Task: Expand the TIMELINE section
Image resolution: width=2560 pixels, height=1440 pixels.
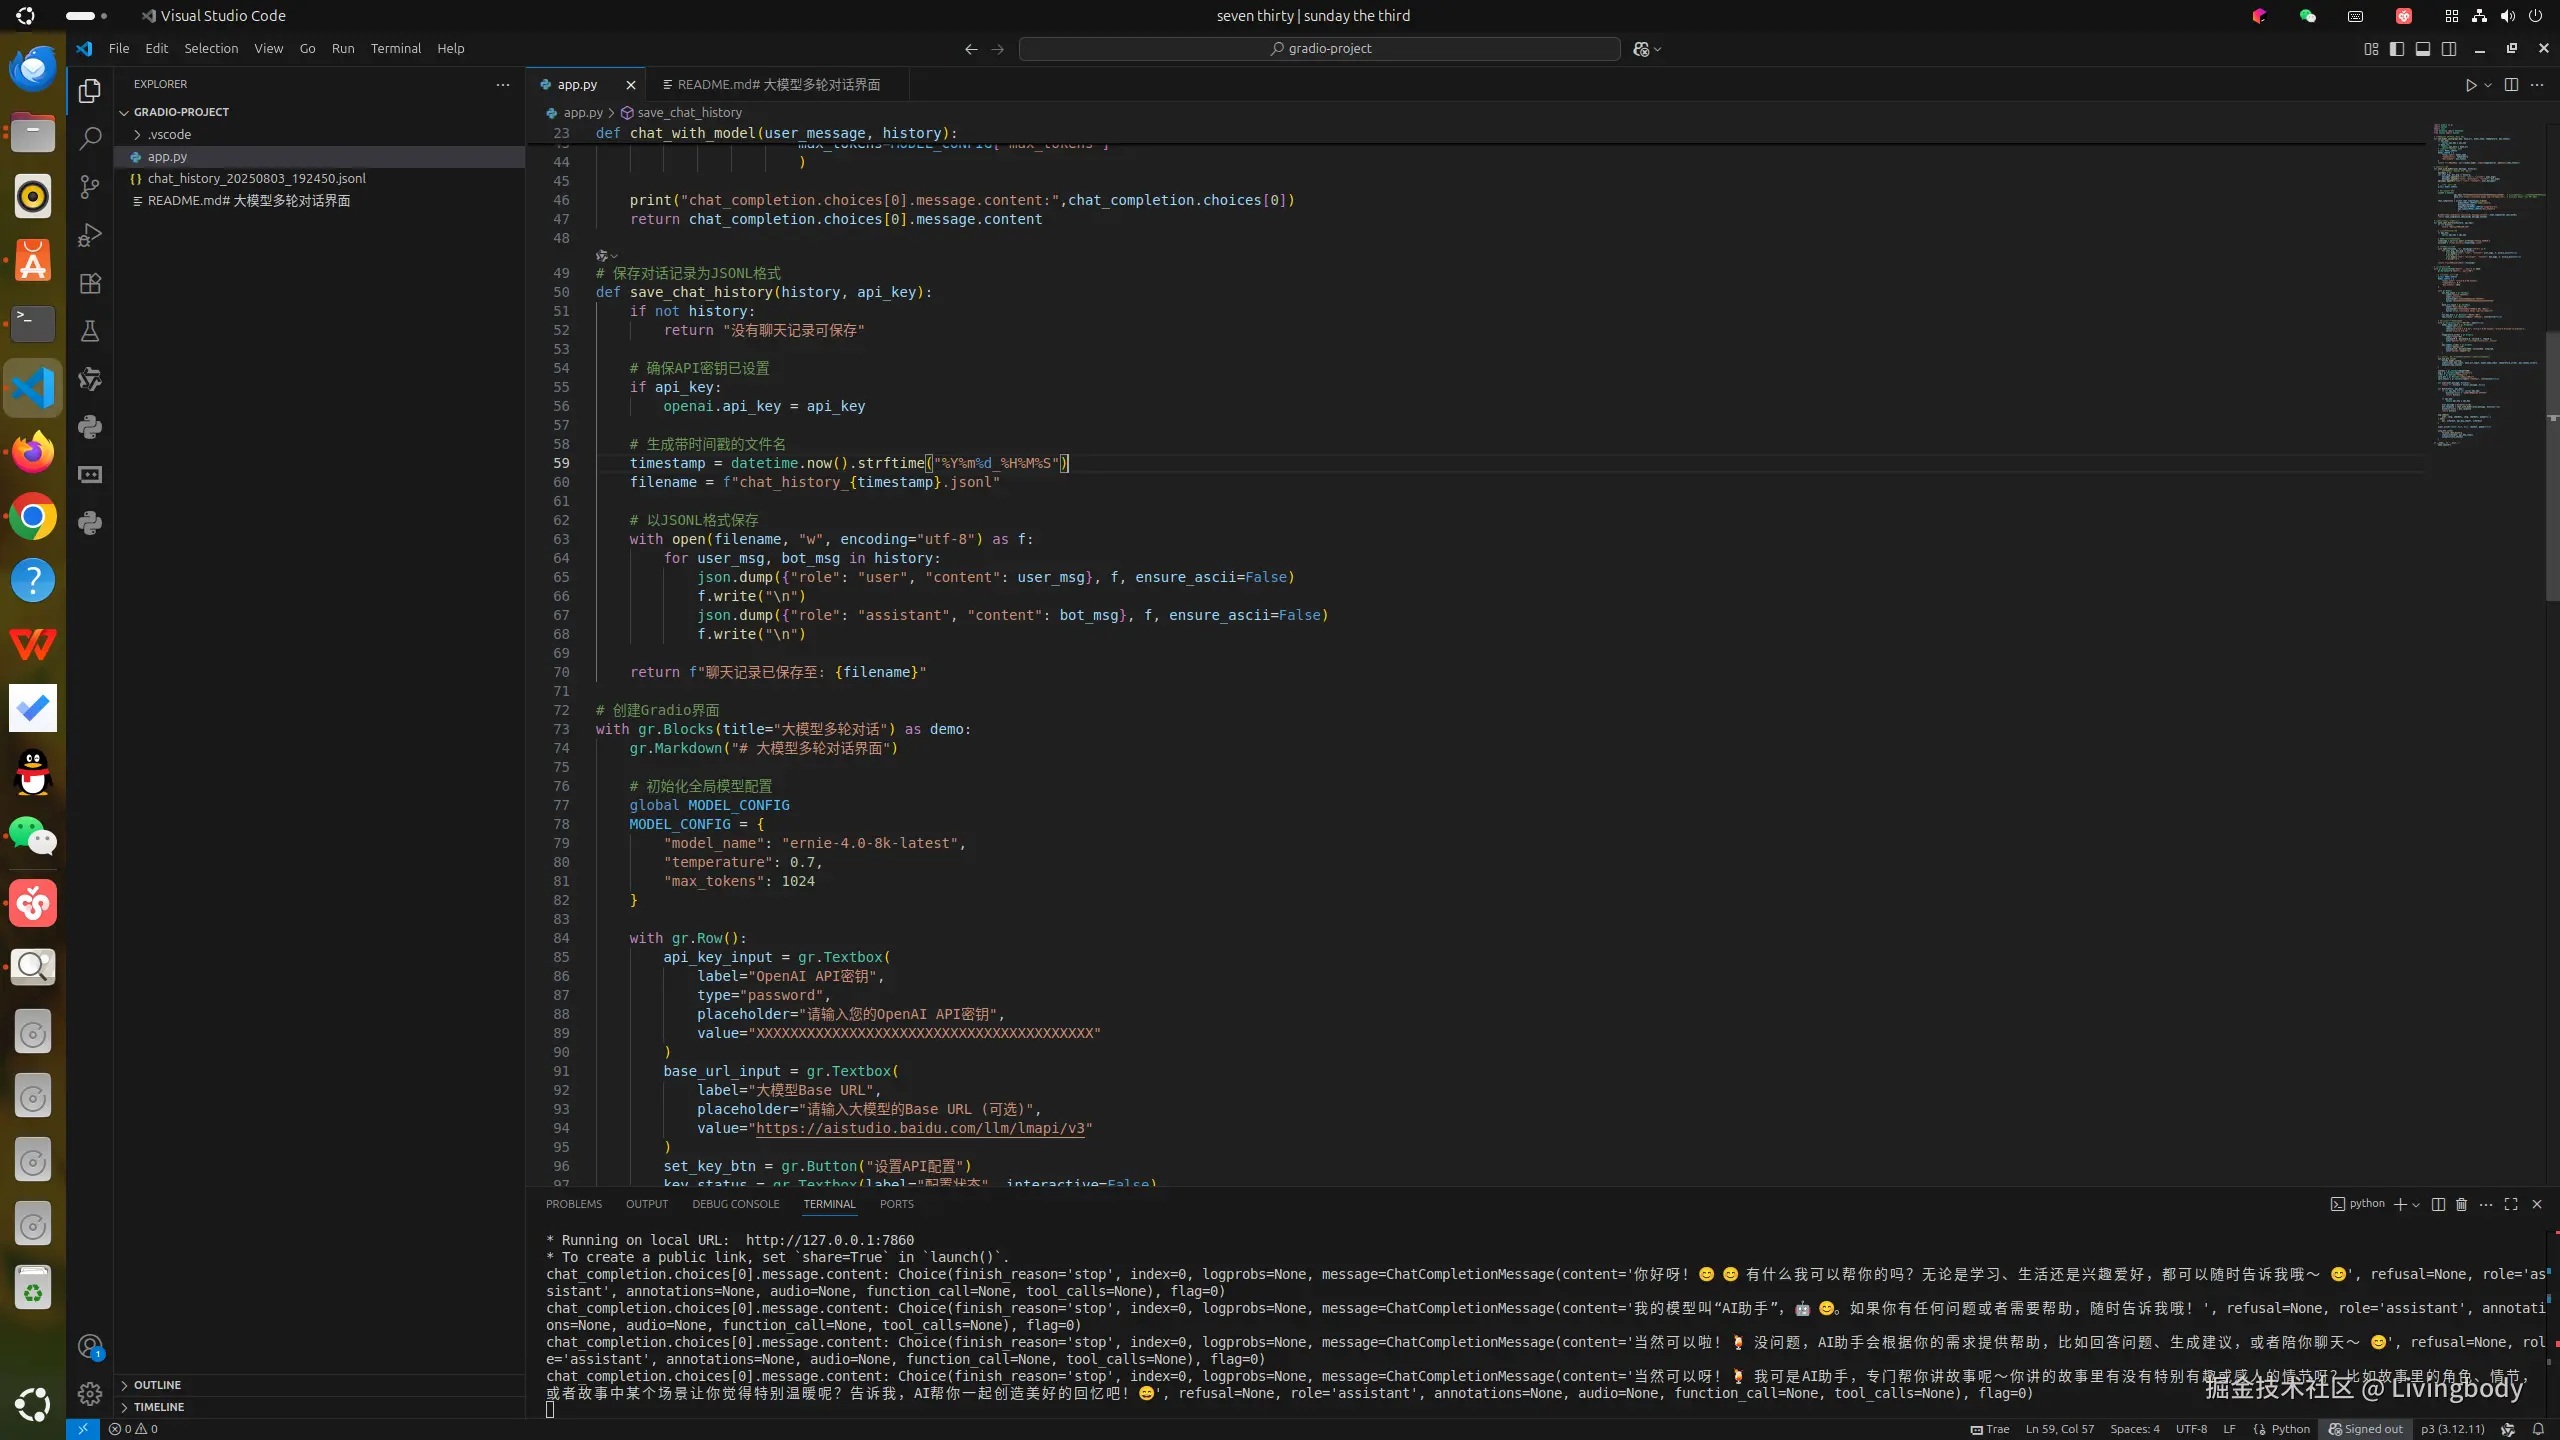Action: tap(158, 1407)
